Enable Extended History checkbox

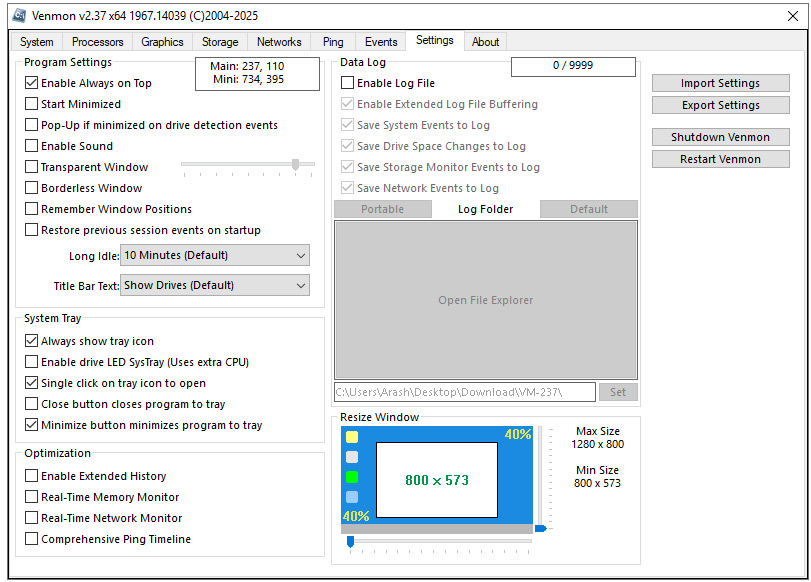point(32,476)
